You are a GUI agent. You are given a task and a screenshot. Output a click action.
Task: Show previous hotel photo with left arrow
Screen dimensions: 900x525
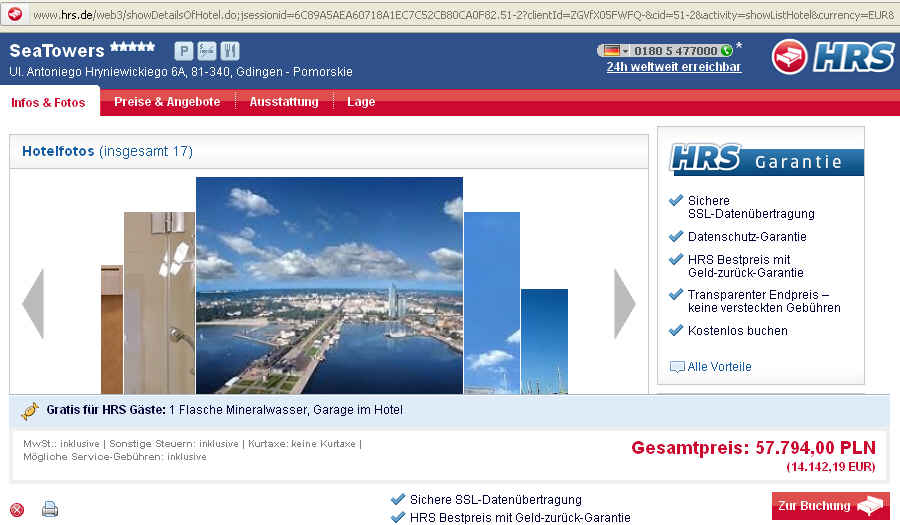click(x=33, y=303)
